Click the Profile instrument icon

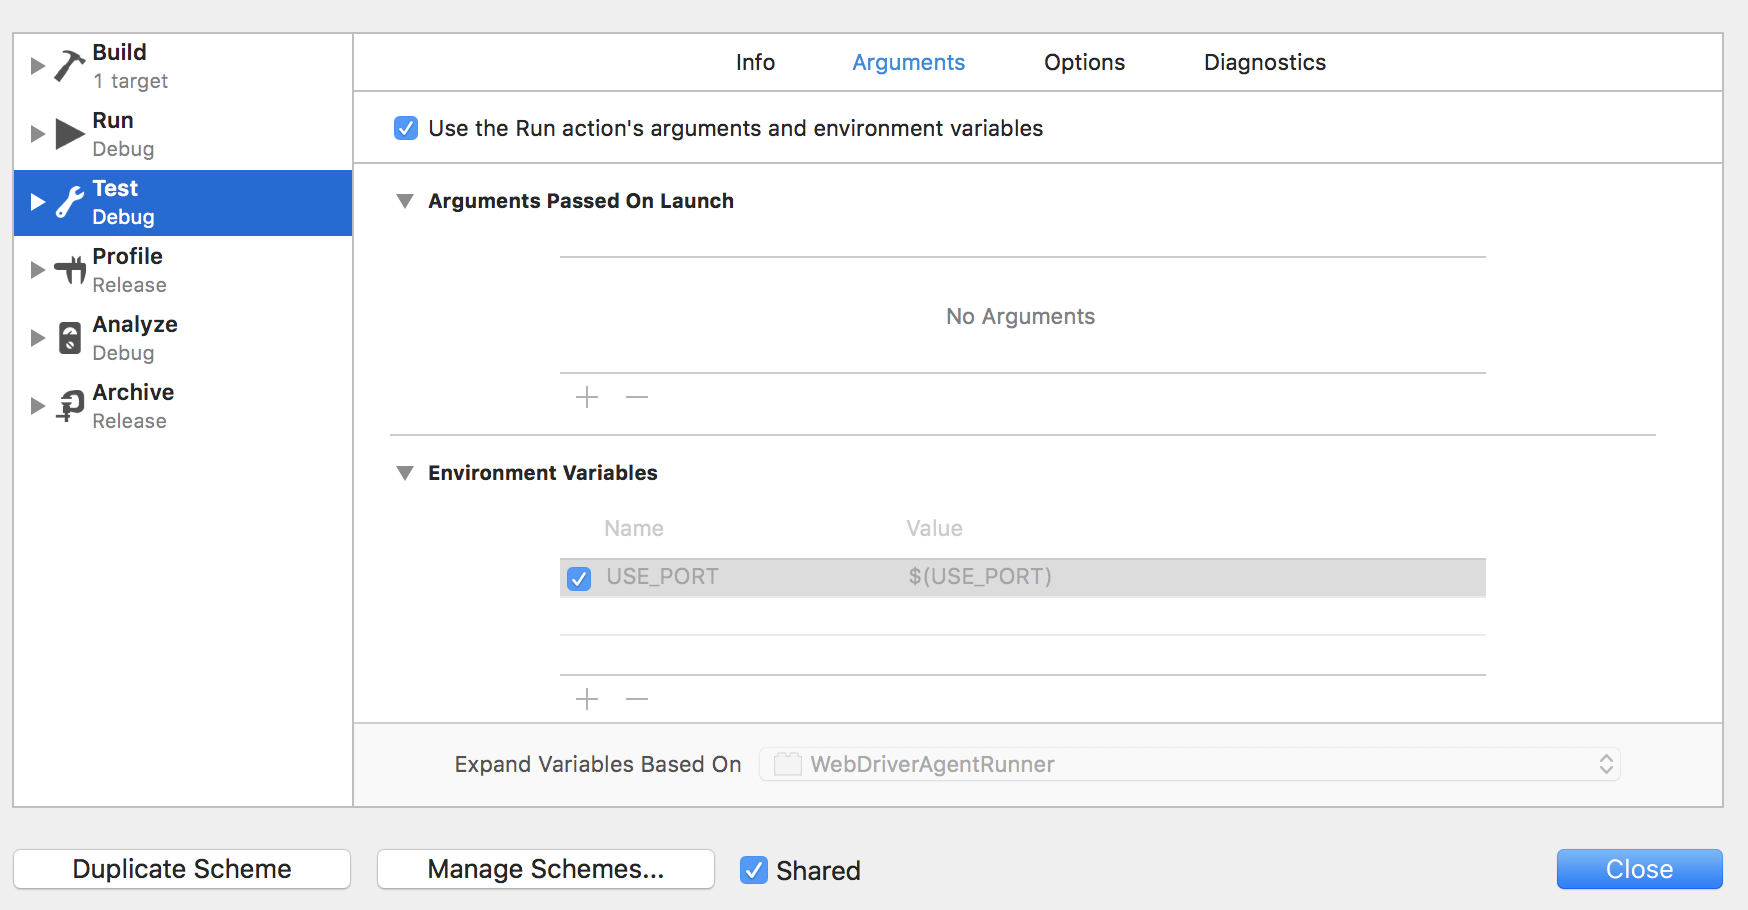click(70, 270)
